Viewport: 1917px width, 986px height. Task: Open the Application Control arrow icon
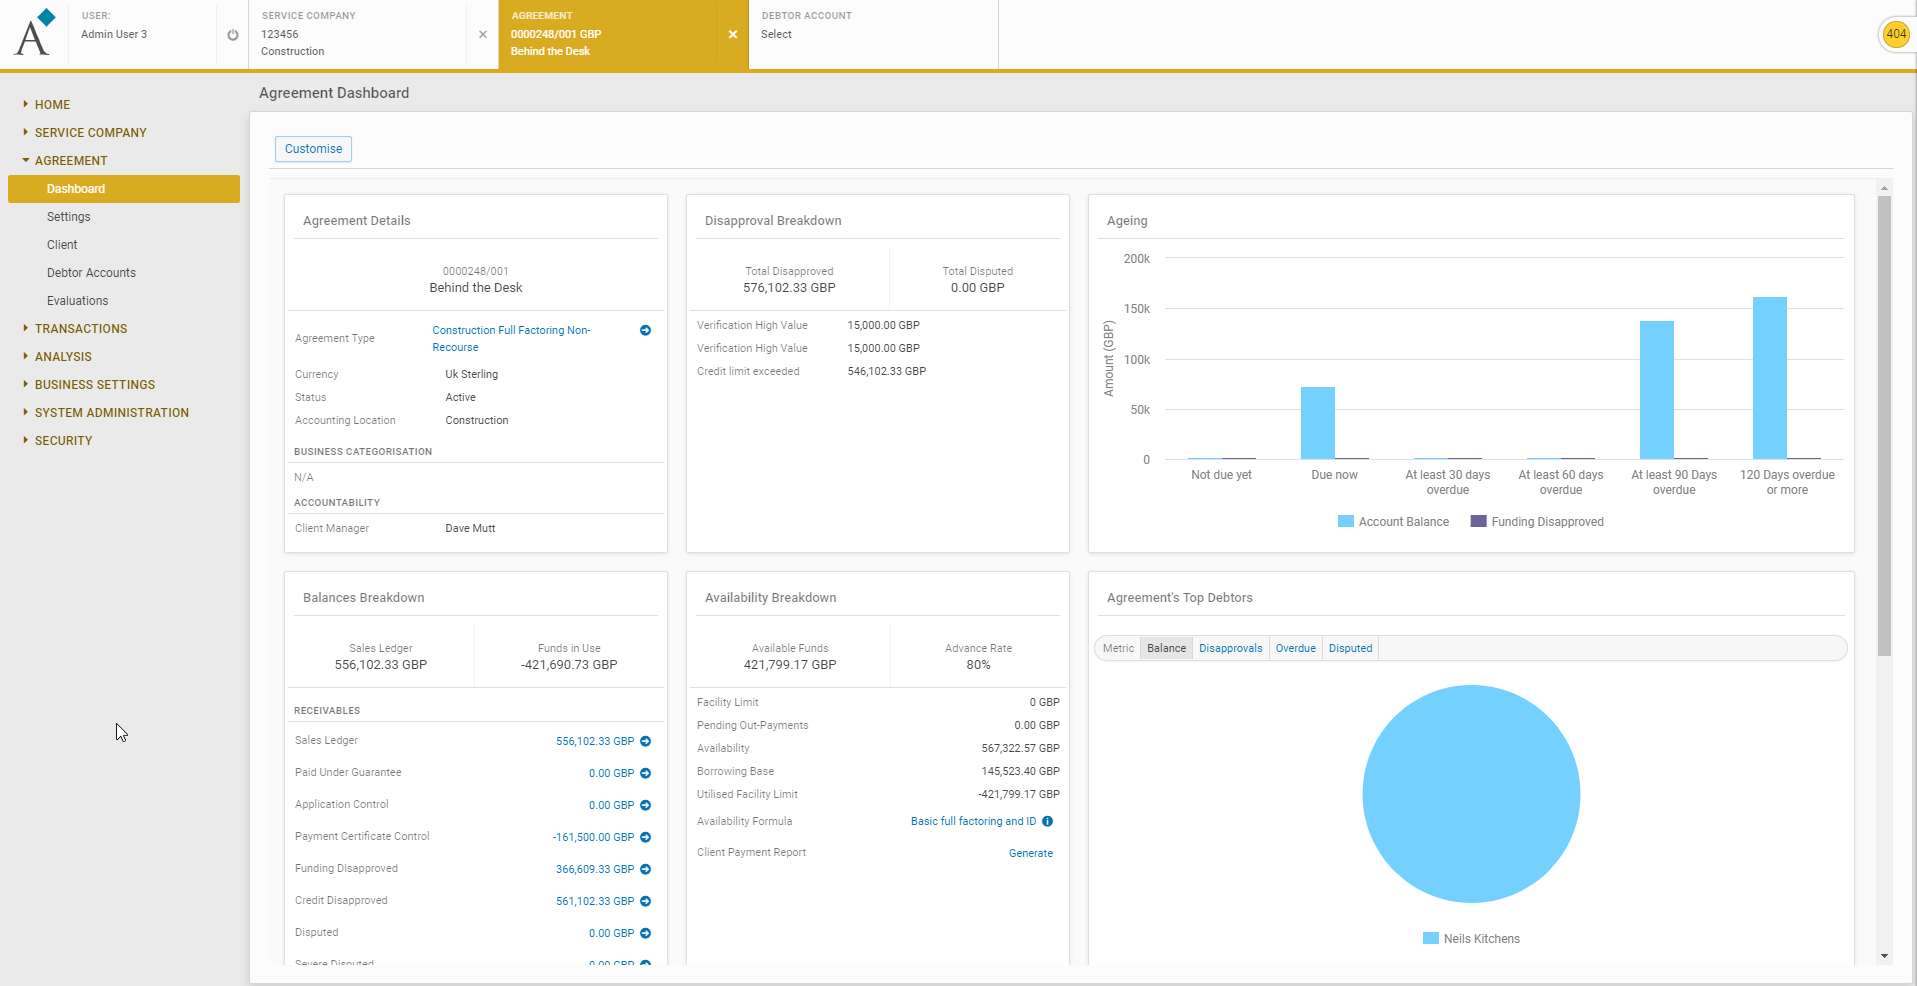[646, 805]
